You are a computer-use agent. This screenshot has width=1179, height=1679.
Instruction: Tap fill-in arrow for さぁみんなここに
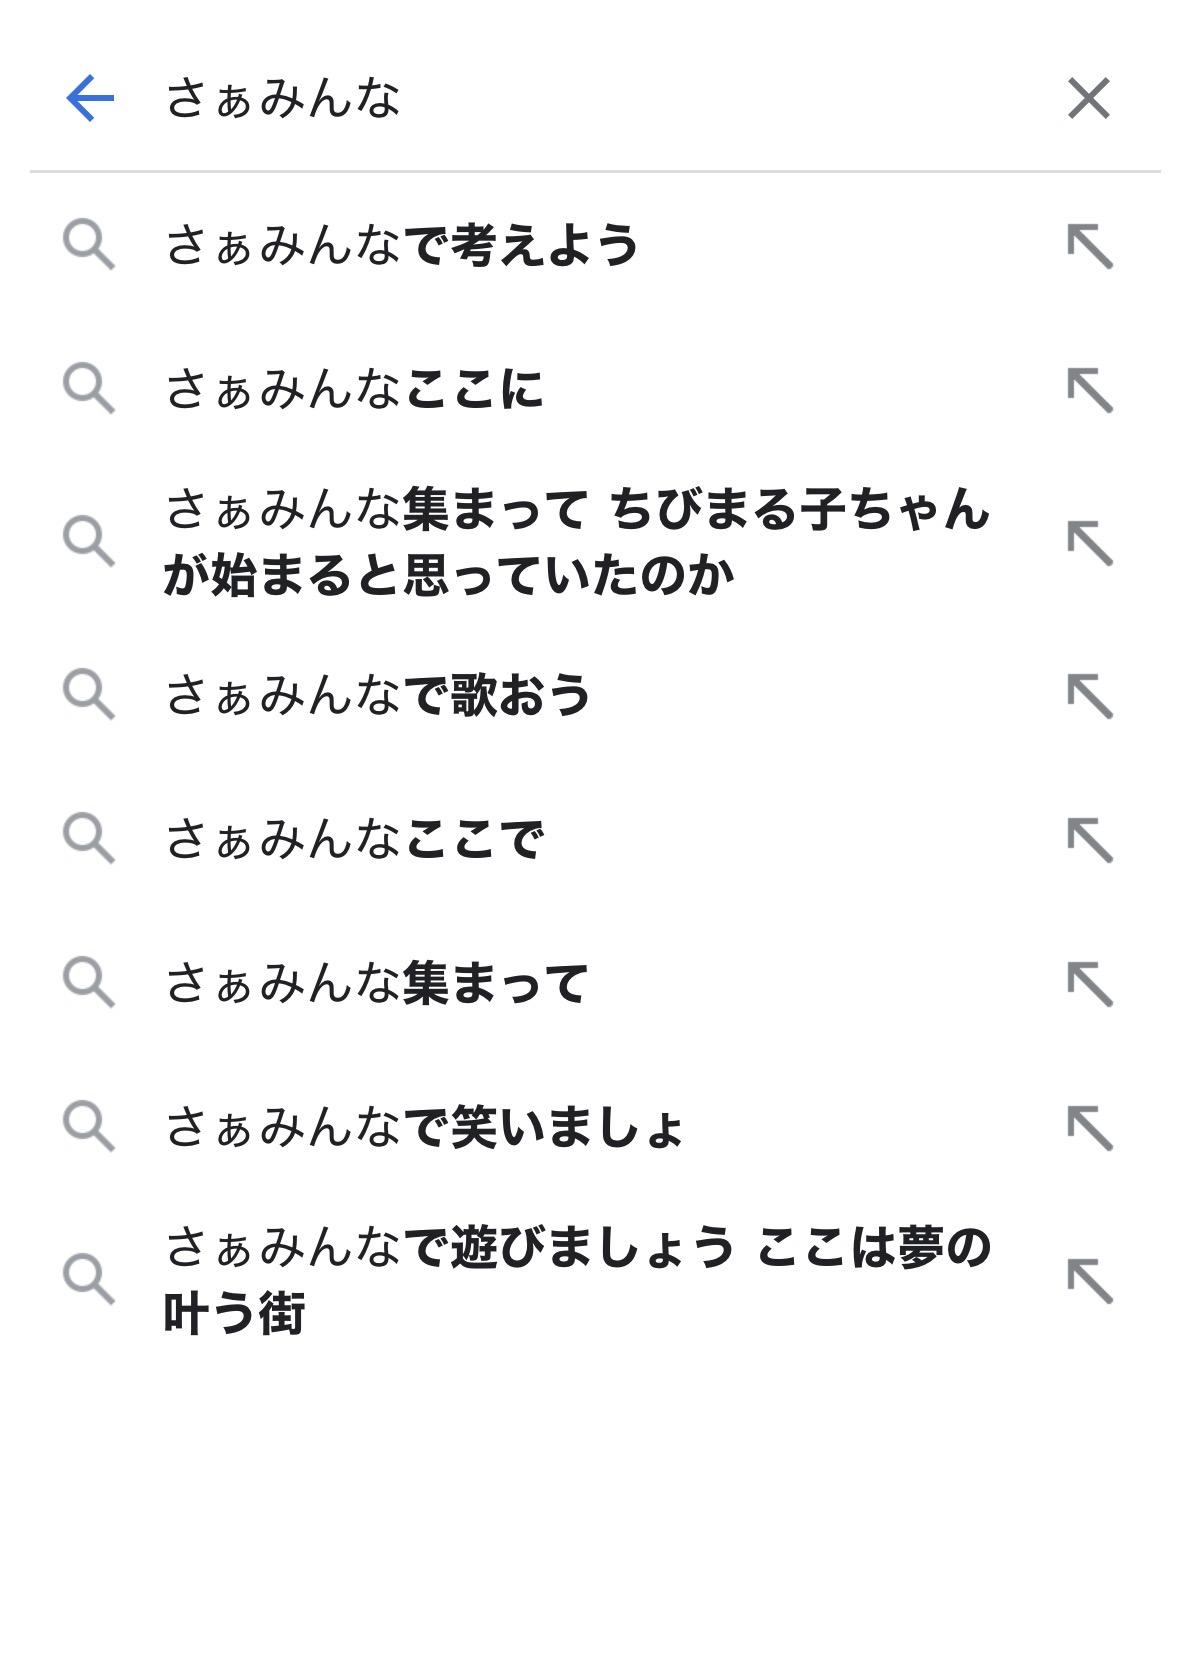tap(1089, 390)
